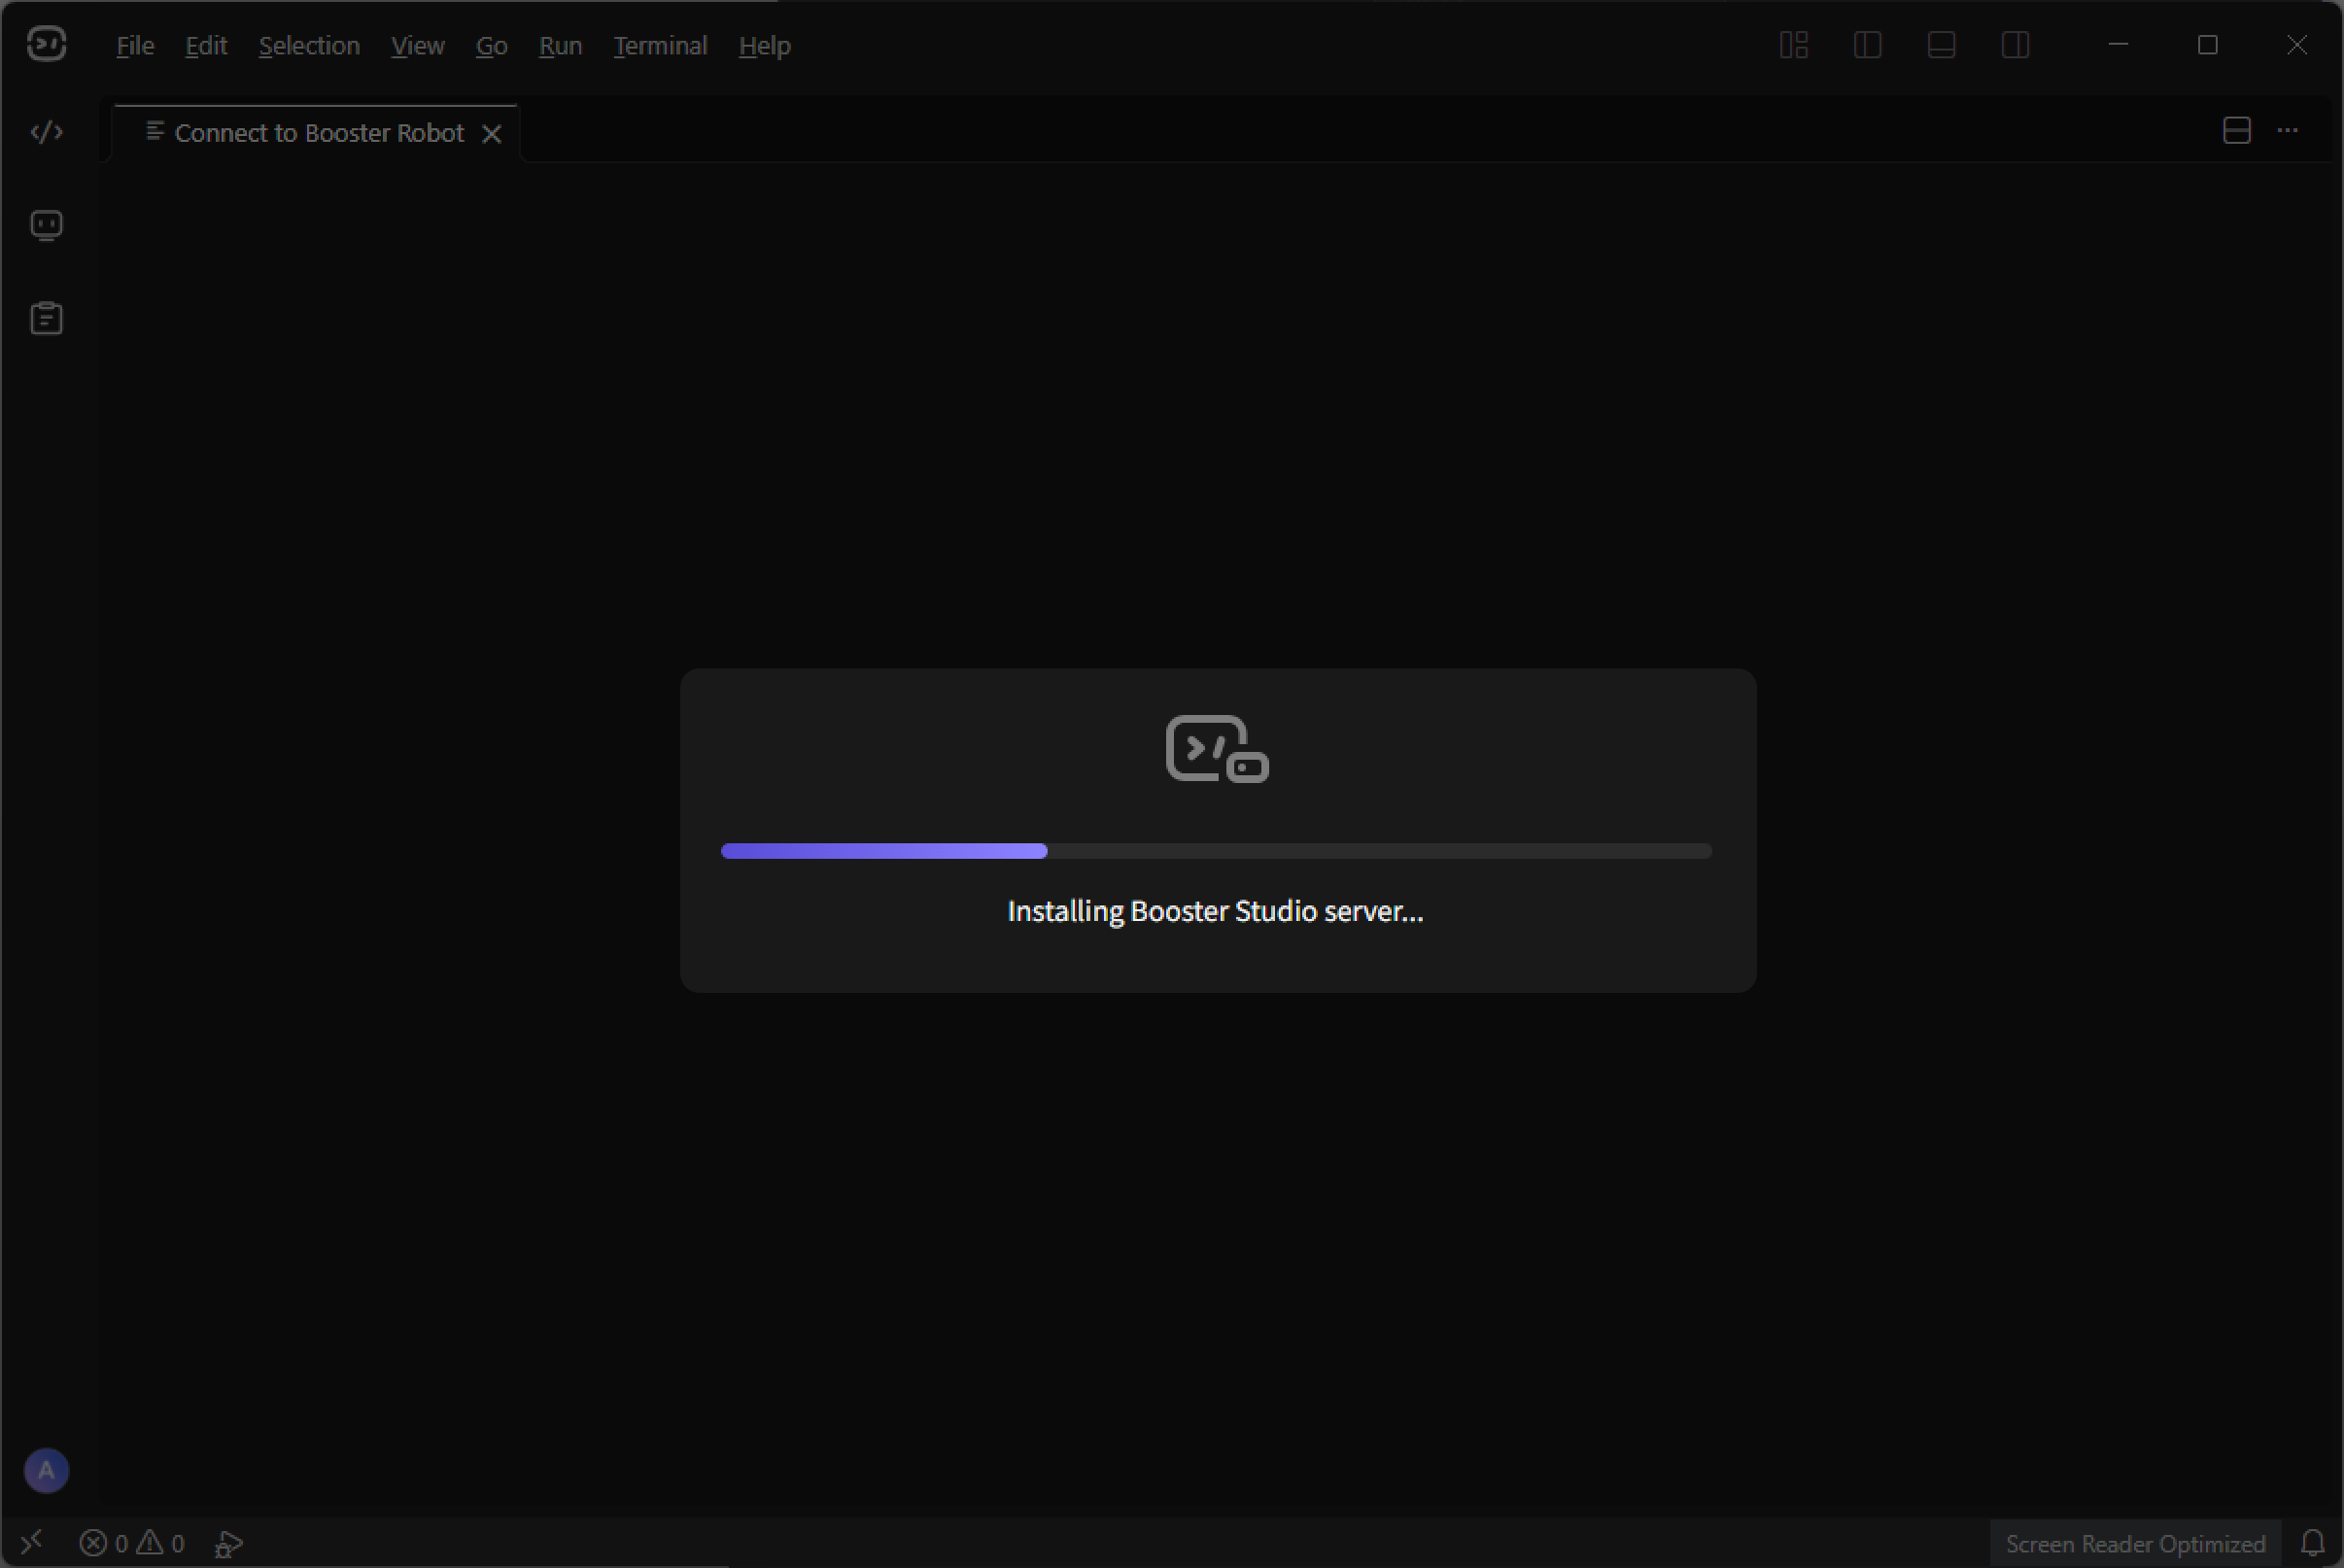Open the Go menu
The height and width of the screenshot is (1568, 2344).
[491, 46]
